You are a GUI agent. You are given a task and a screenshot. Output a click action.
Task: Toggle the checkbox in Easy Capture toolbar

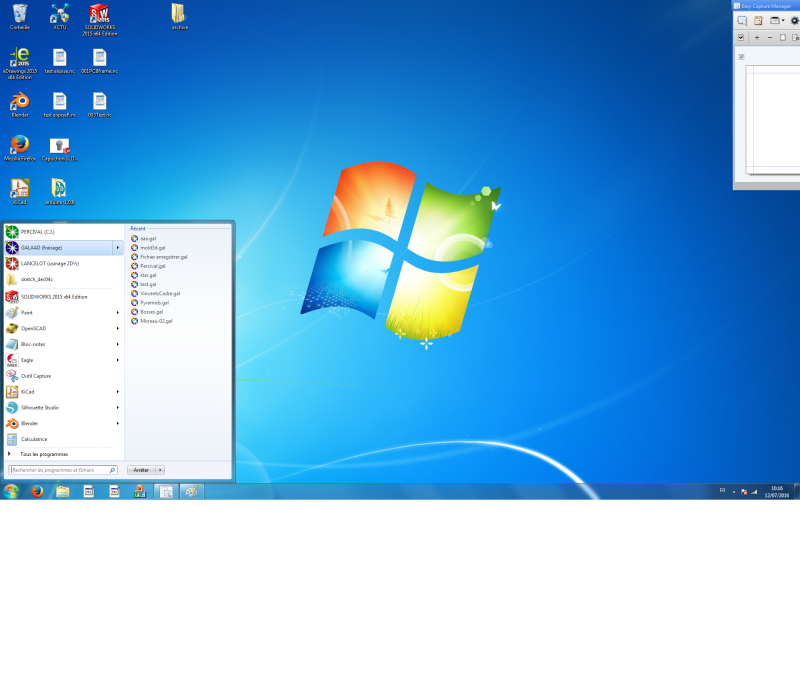click(x=741, y=37)
